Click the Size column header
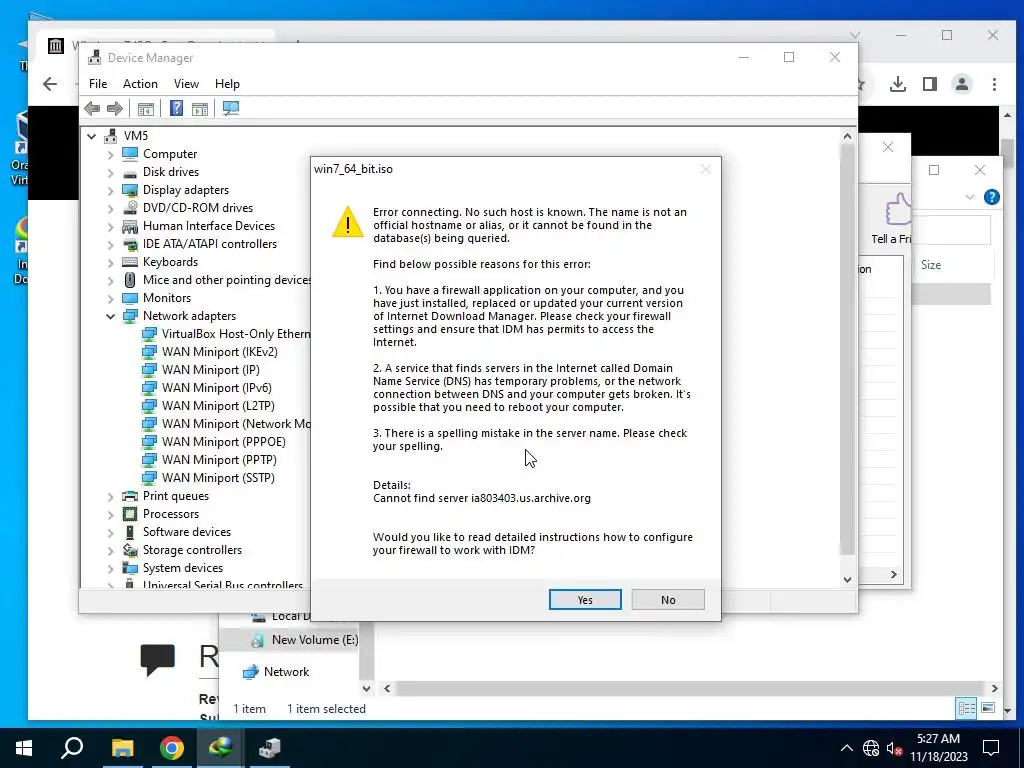The image size is (1024, 768). tap(931, 265)
